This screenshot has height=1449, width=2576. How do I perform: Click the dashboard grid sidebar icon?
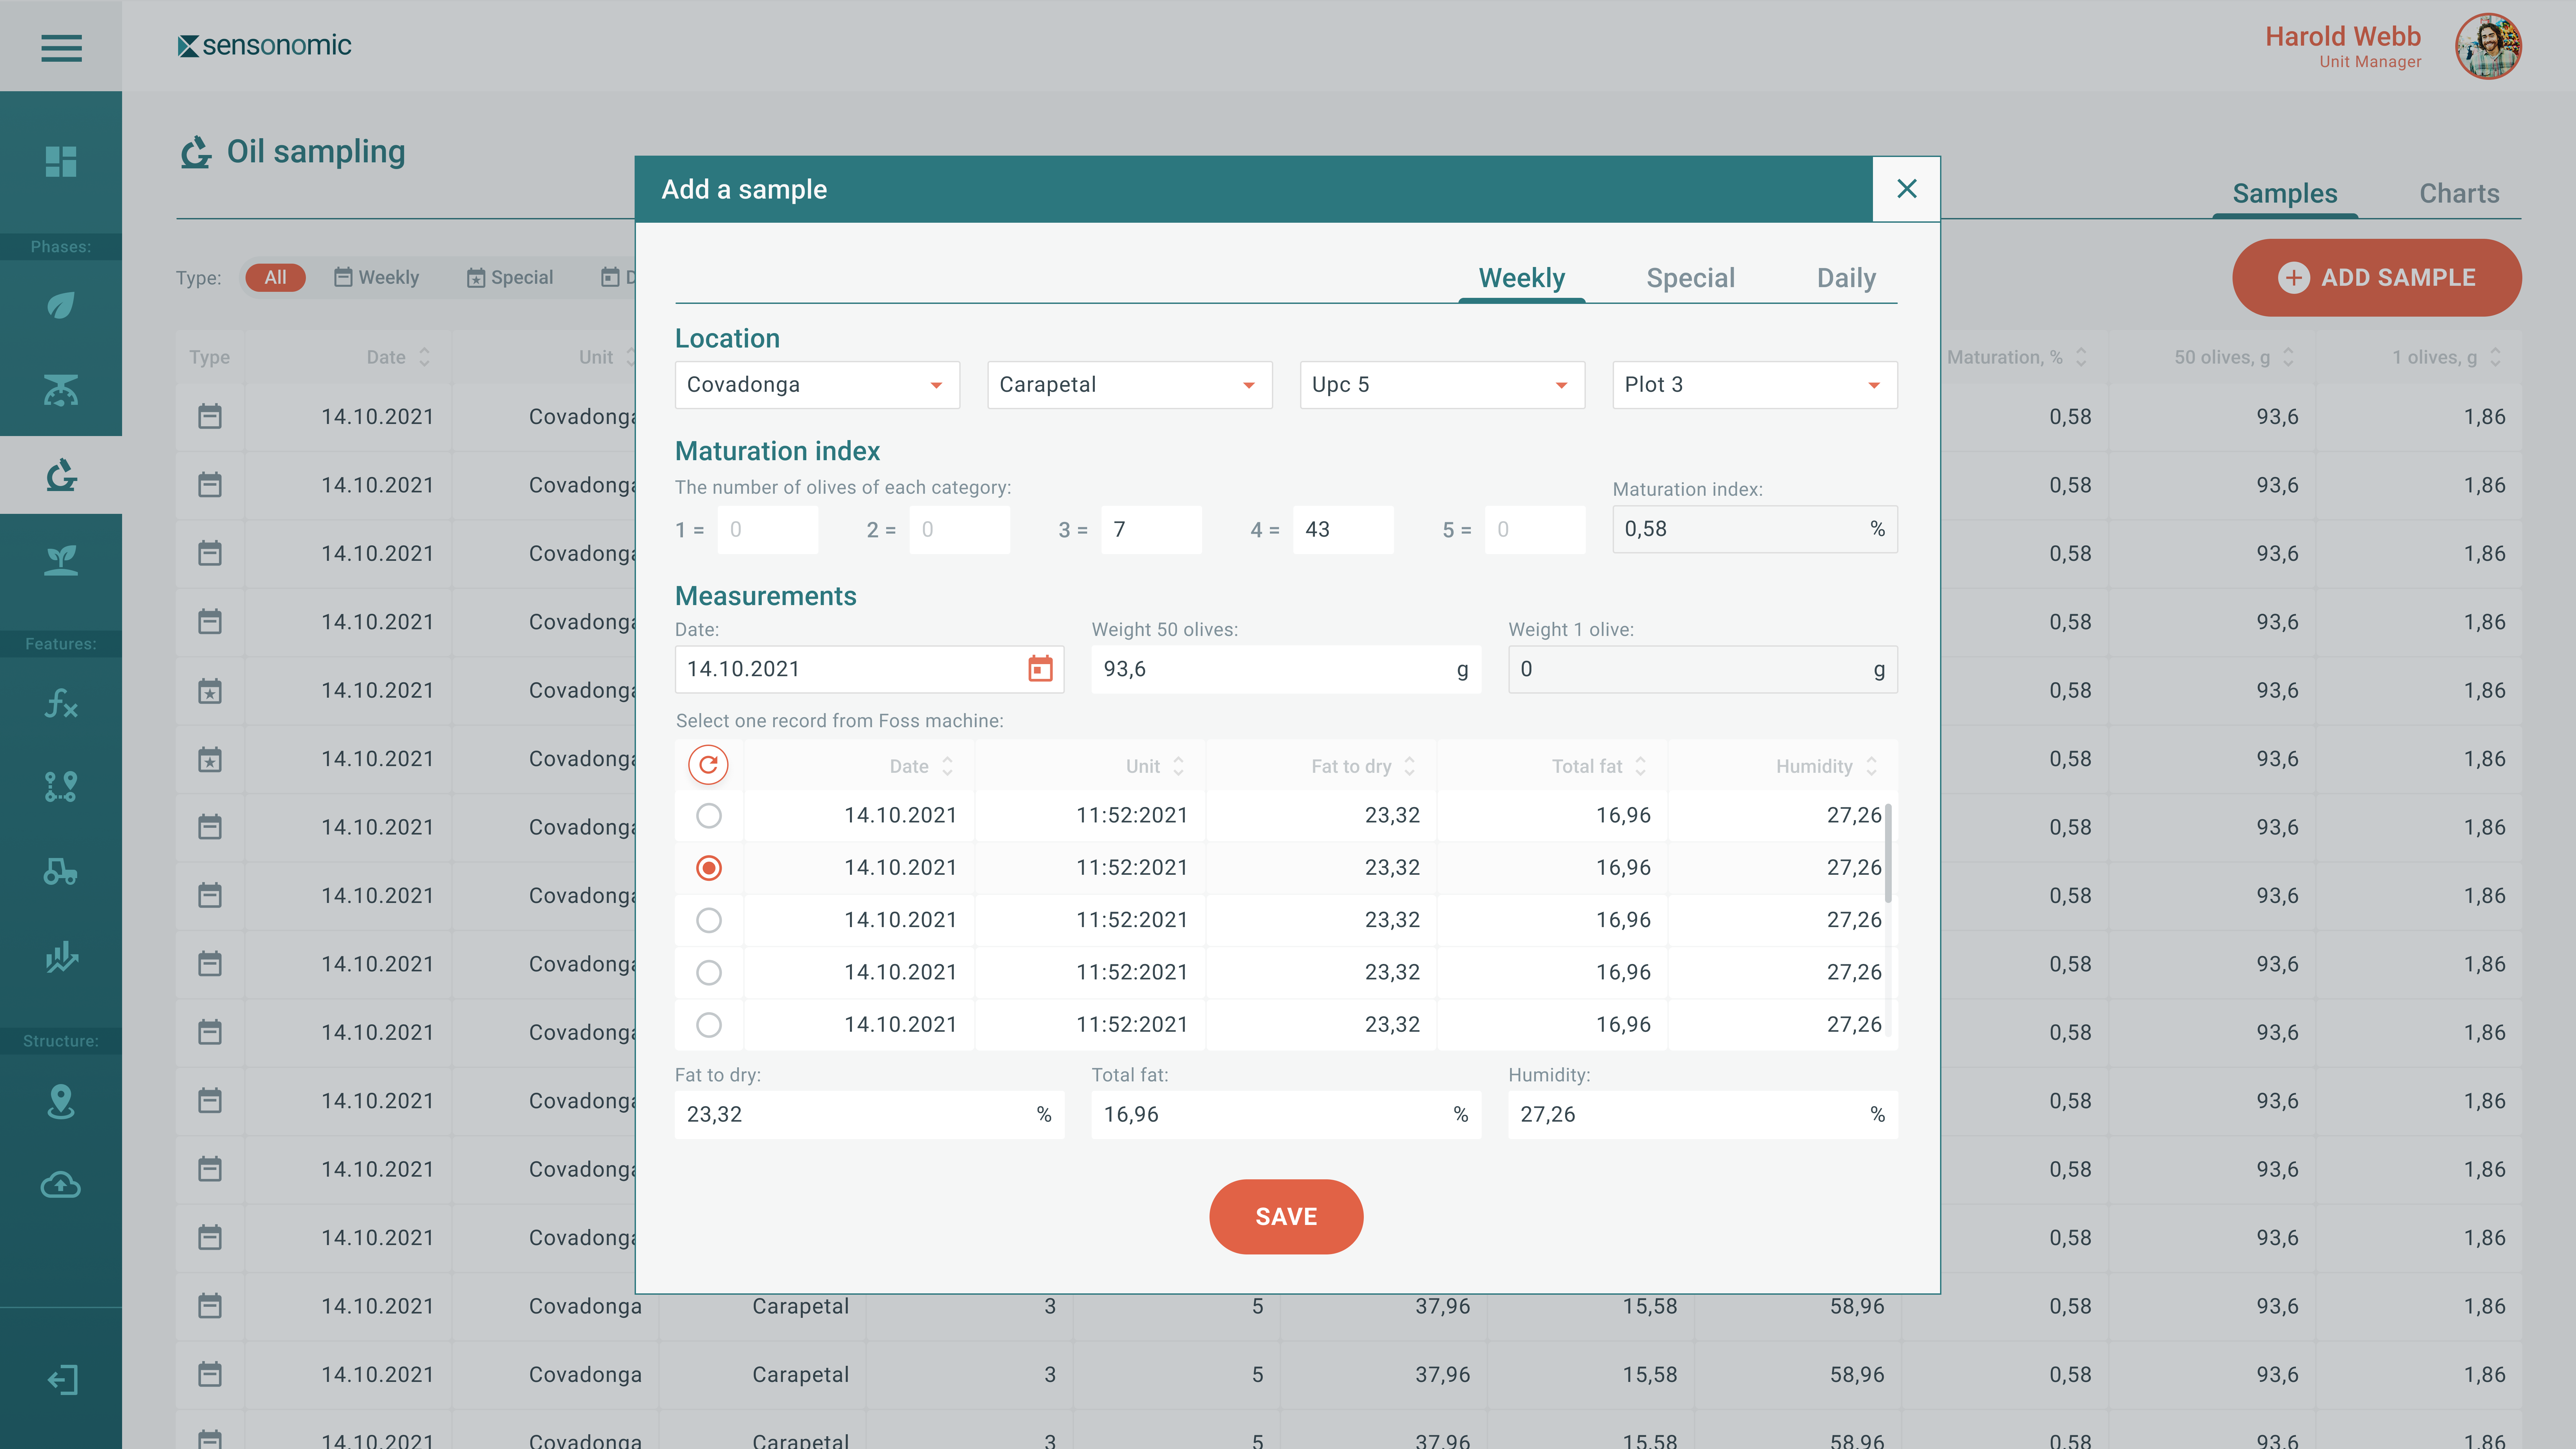tap(61, 161)
